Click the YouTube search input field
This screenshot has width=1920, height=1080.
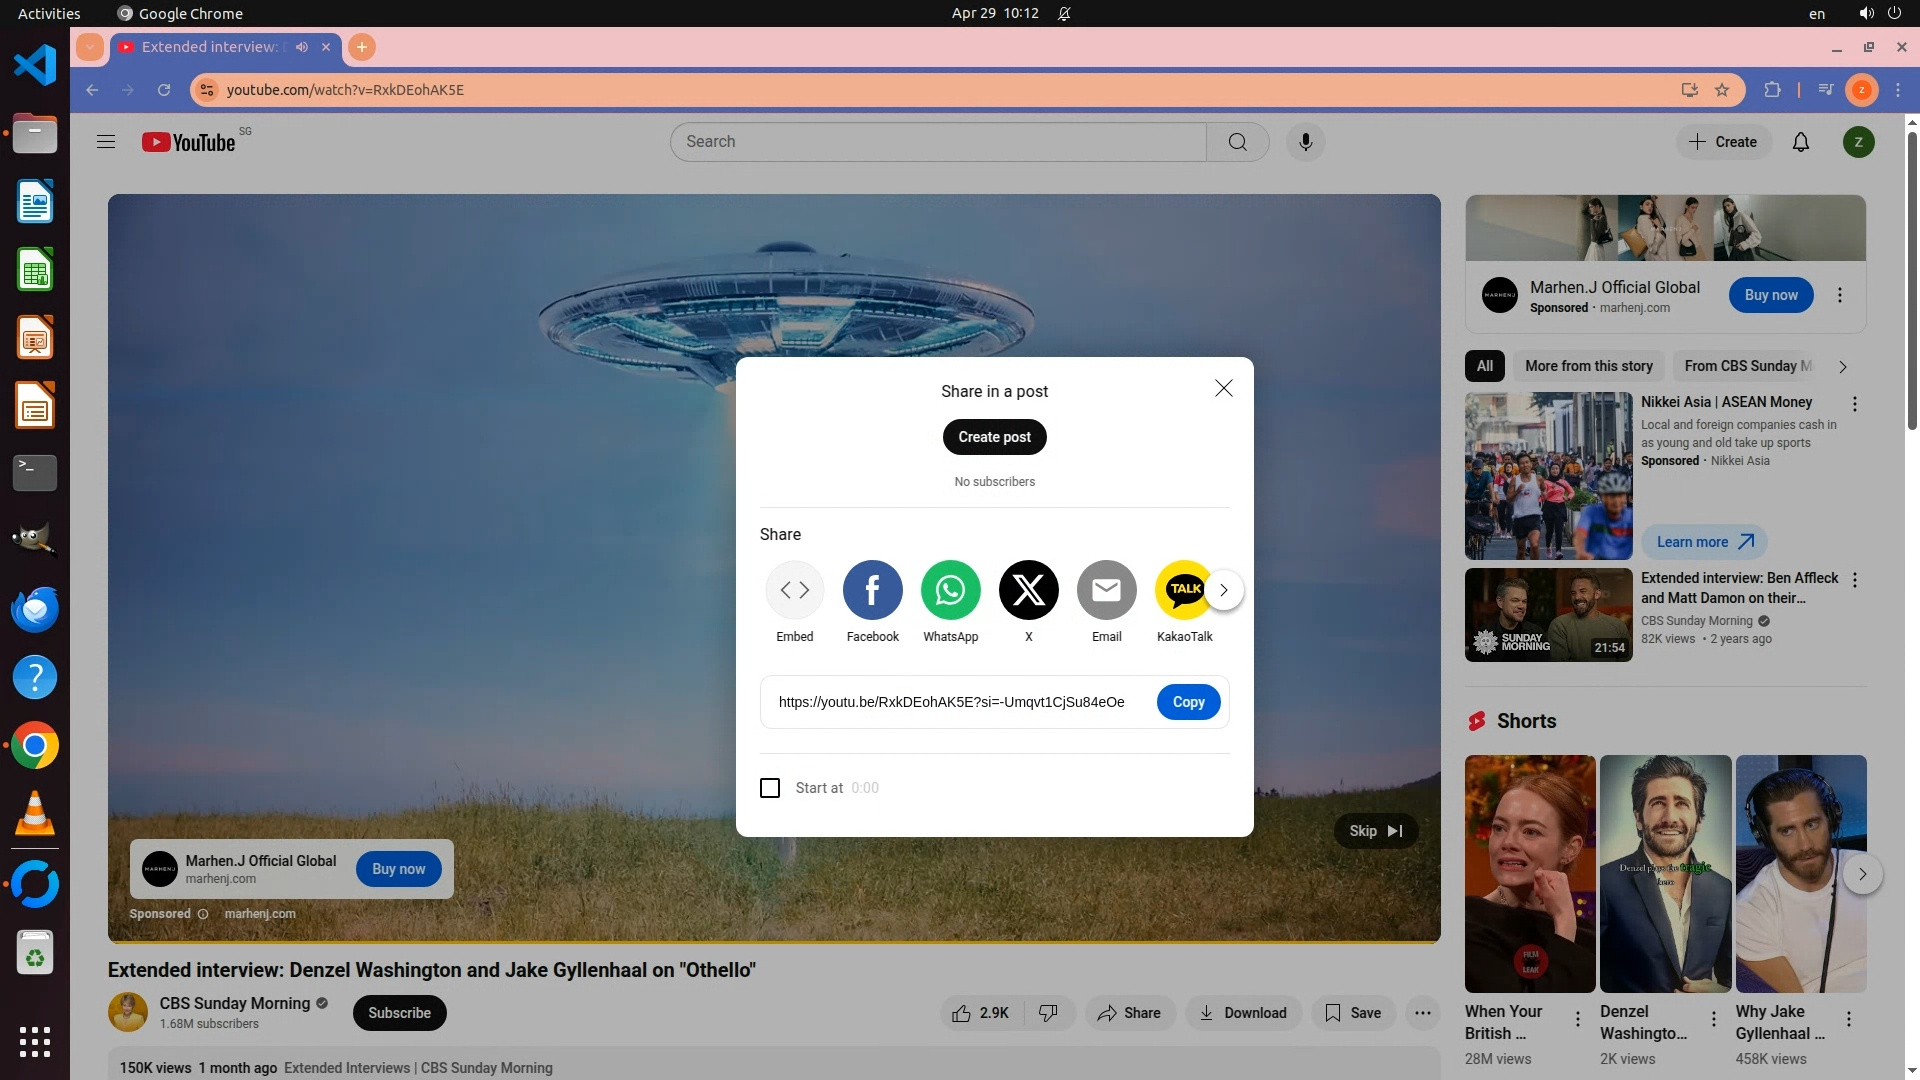pos(938,142)
